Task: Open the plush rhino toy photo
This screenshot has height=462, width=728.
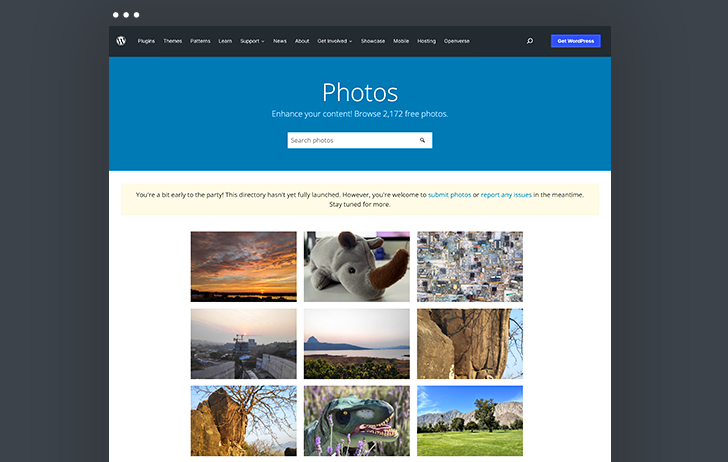Action: [357, 267]
